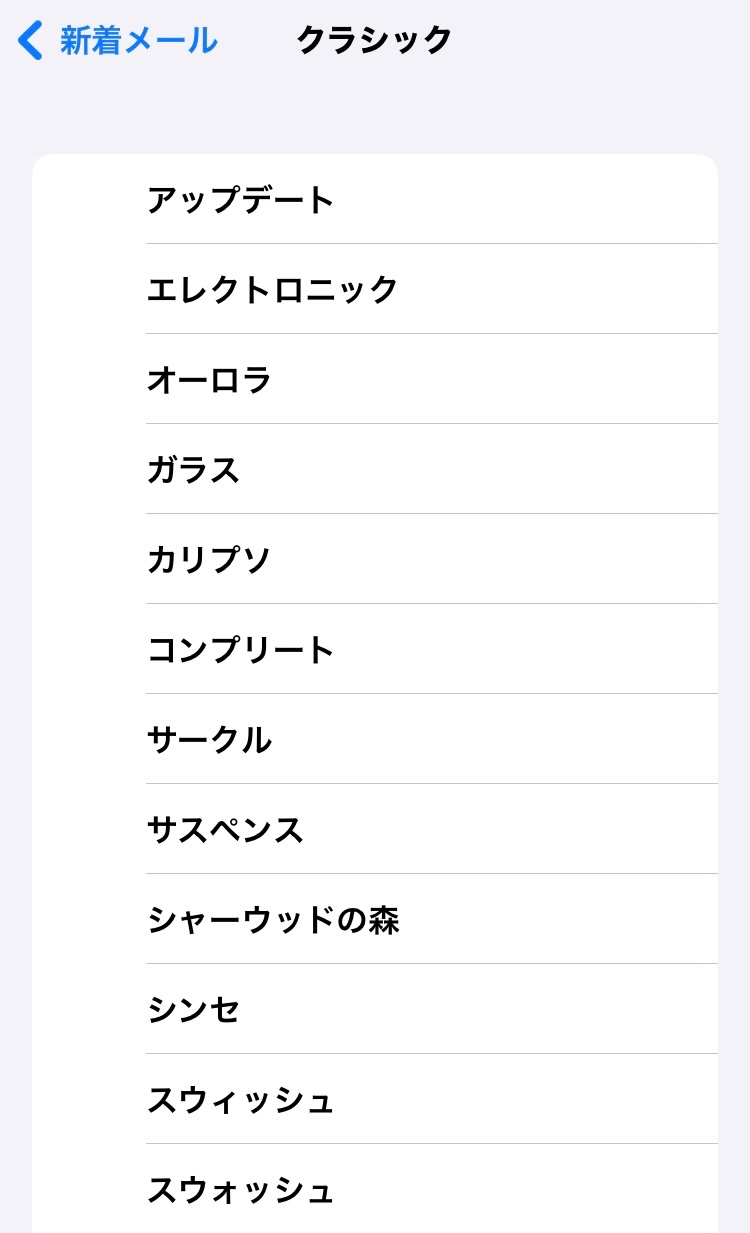Choose the エレクトロニック sound
This screenshot has height=1233, width=750.
pos(273,290)
